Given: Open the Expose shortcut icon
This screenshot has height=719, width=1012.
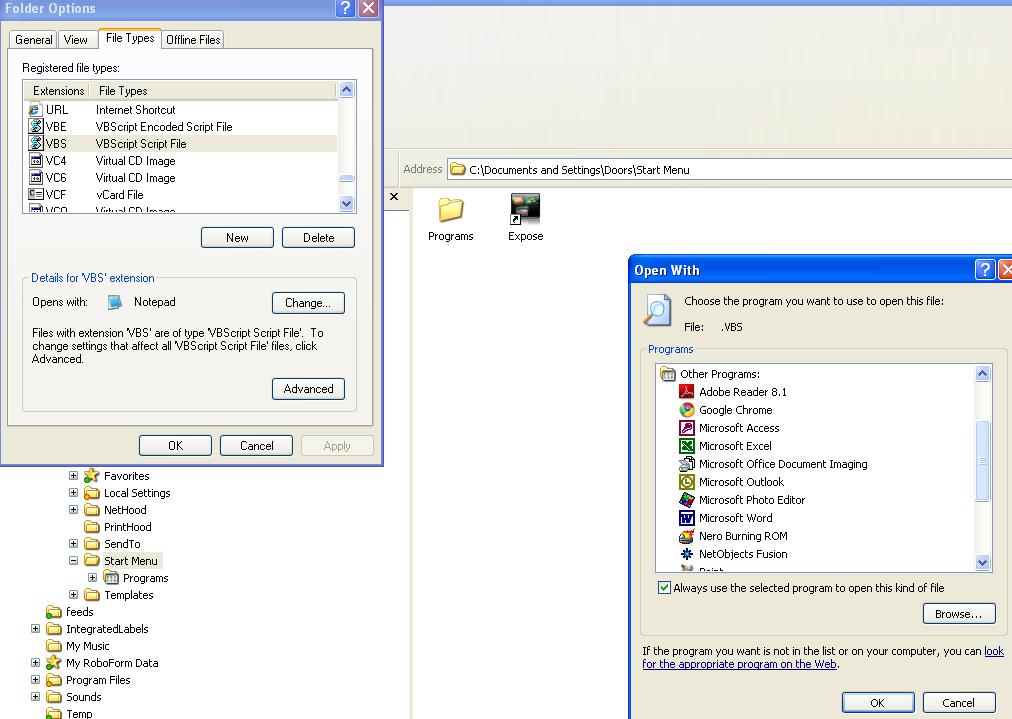Looking at the screenshot, I should [x=525, y=210].
